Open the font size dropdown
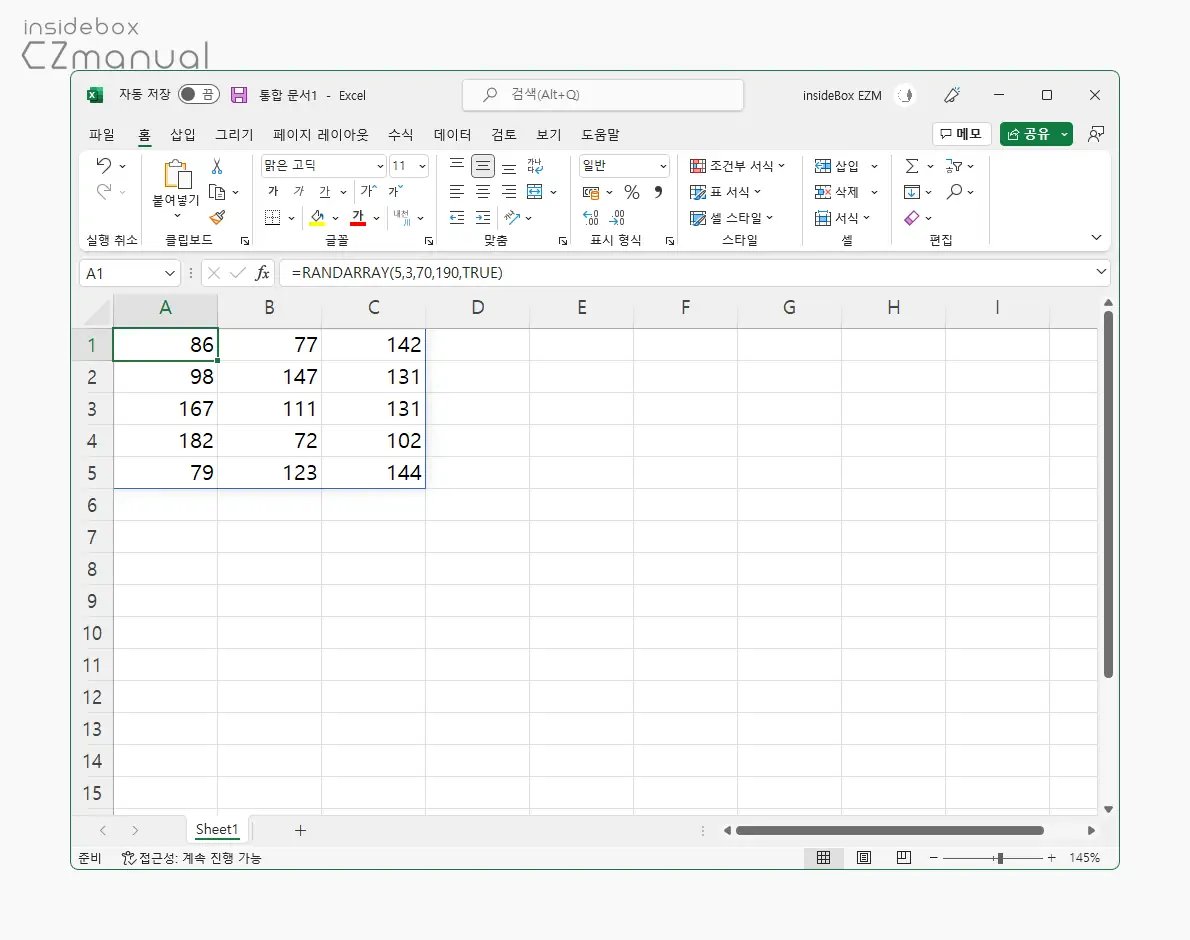The image size is (1190, 940). coord(422,166)
